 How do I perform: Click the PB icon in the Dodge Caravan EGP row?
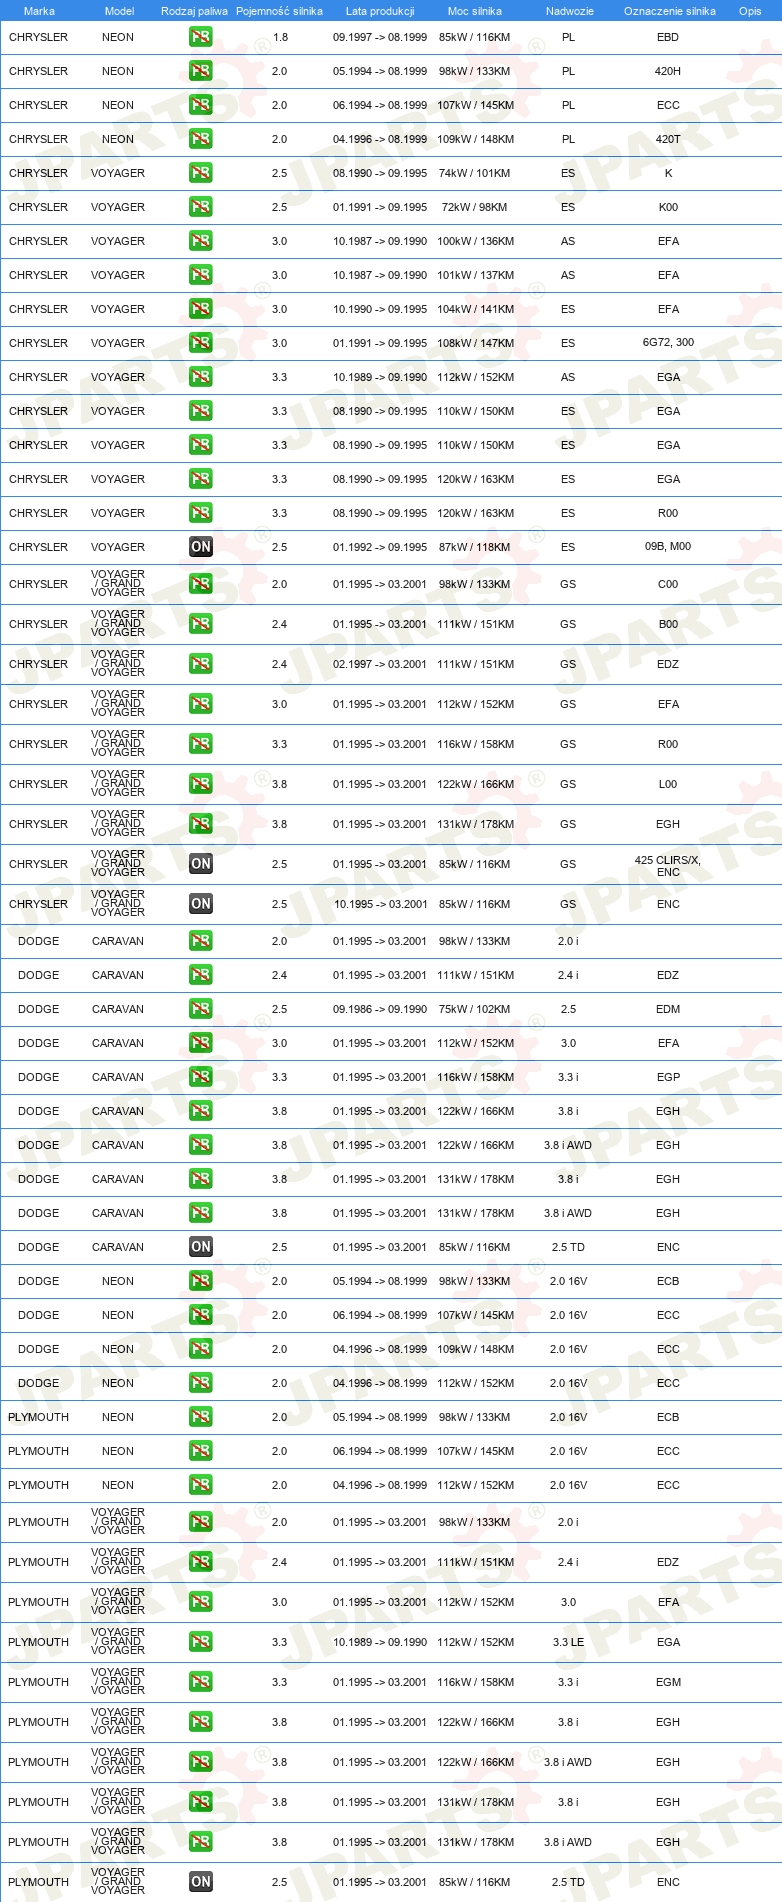201,1077
